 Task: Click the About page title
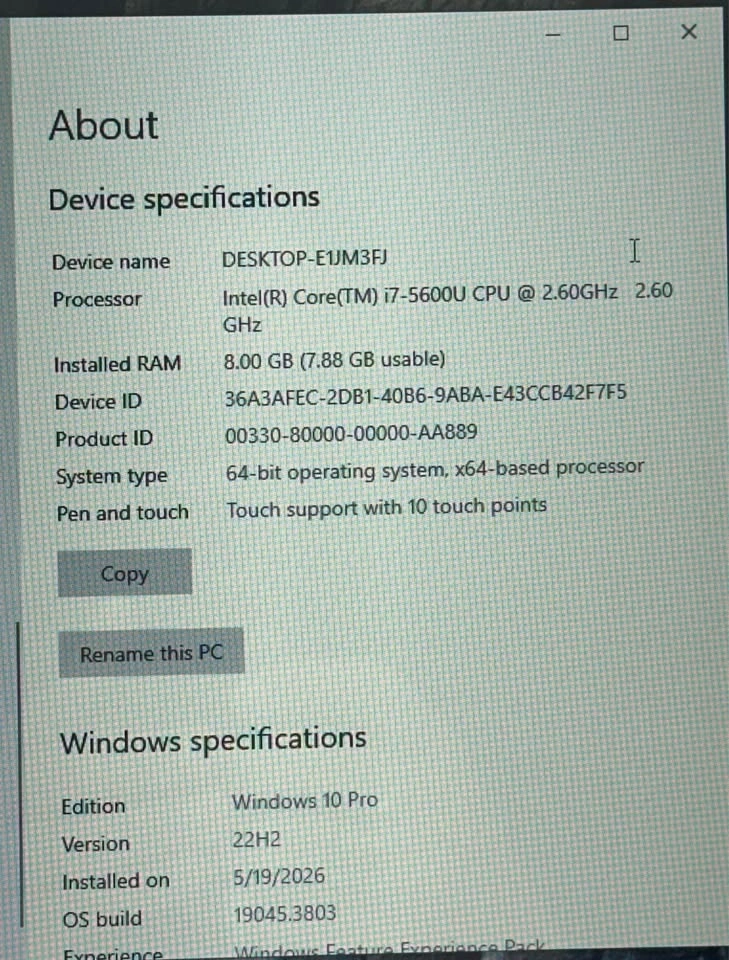pyautogui.click(x=103, y=126)
